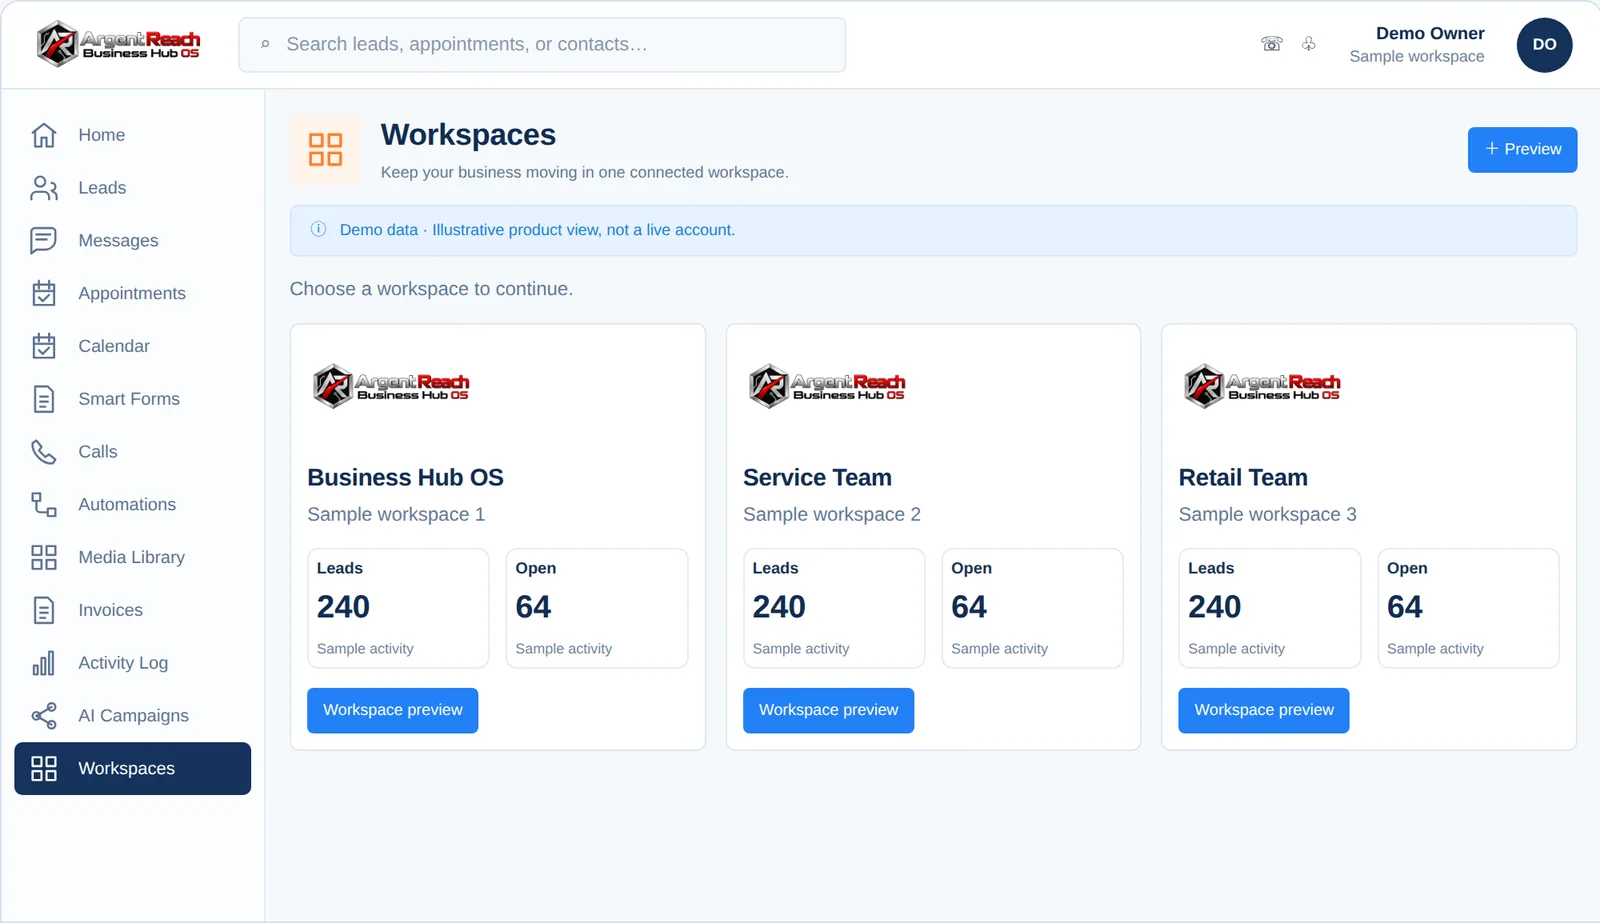Open Media Library grid icon

point(44,558)
